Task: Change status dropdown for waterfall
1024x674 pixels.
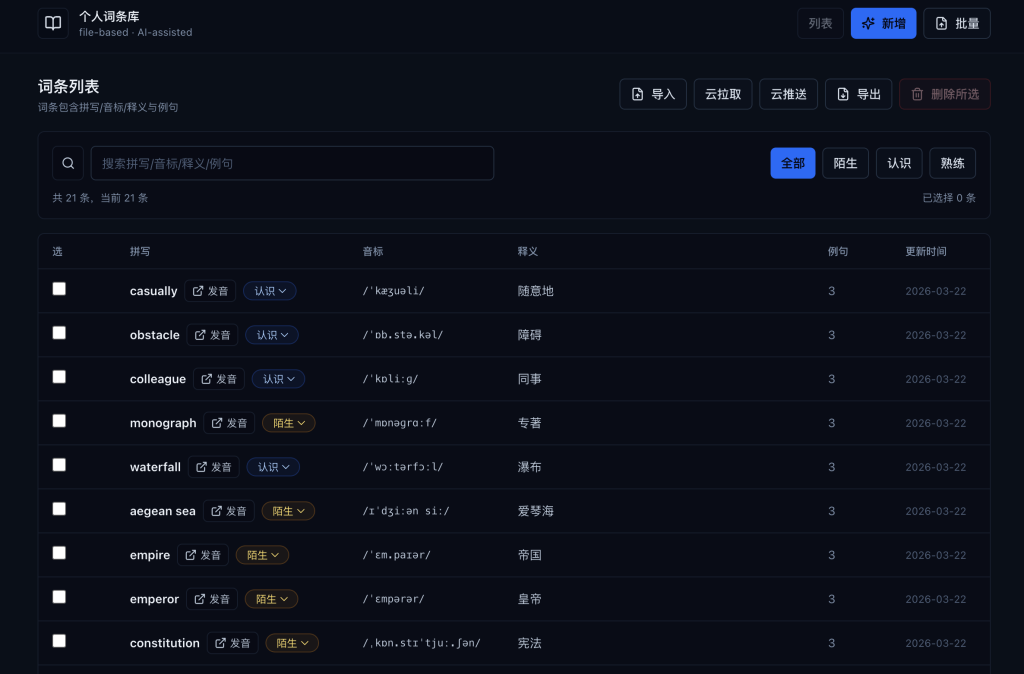Action: (273, 467)
